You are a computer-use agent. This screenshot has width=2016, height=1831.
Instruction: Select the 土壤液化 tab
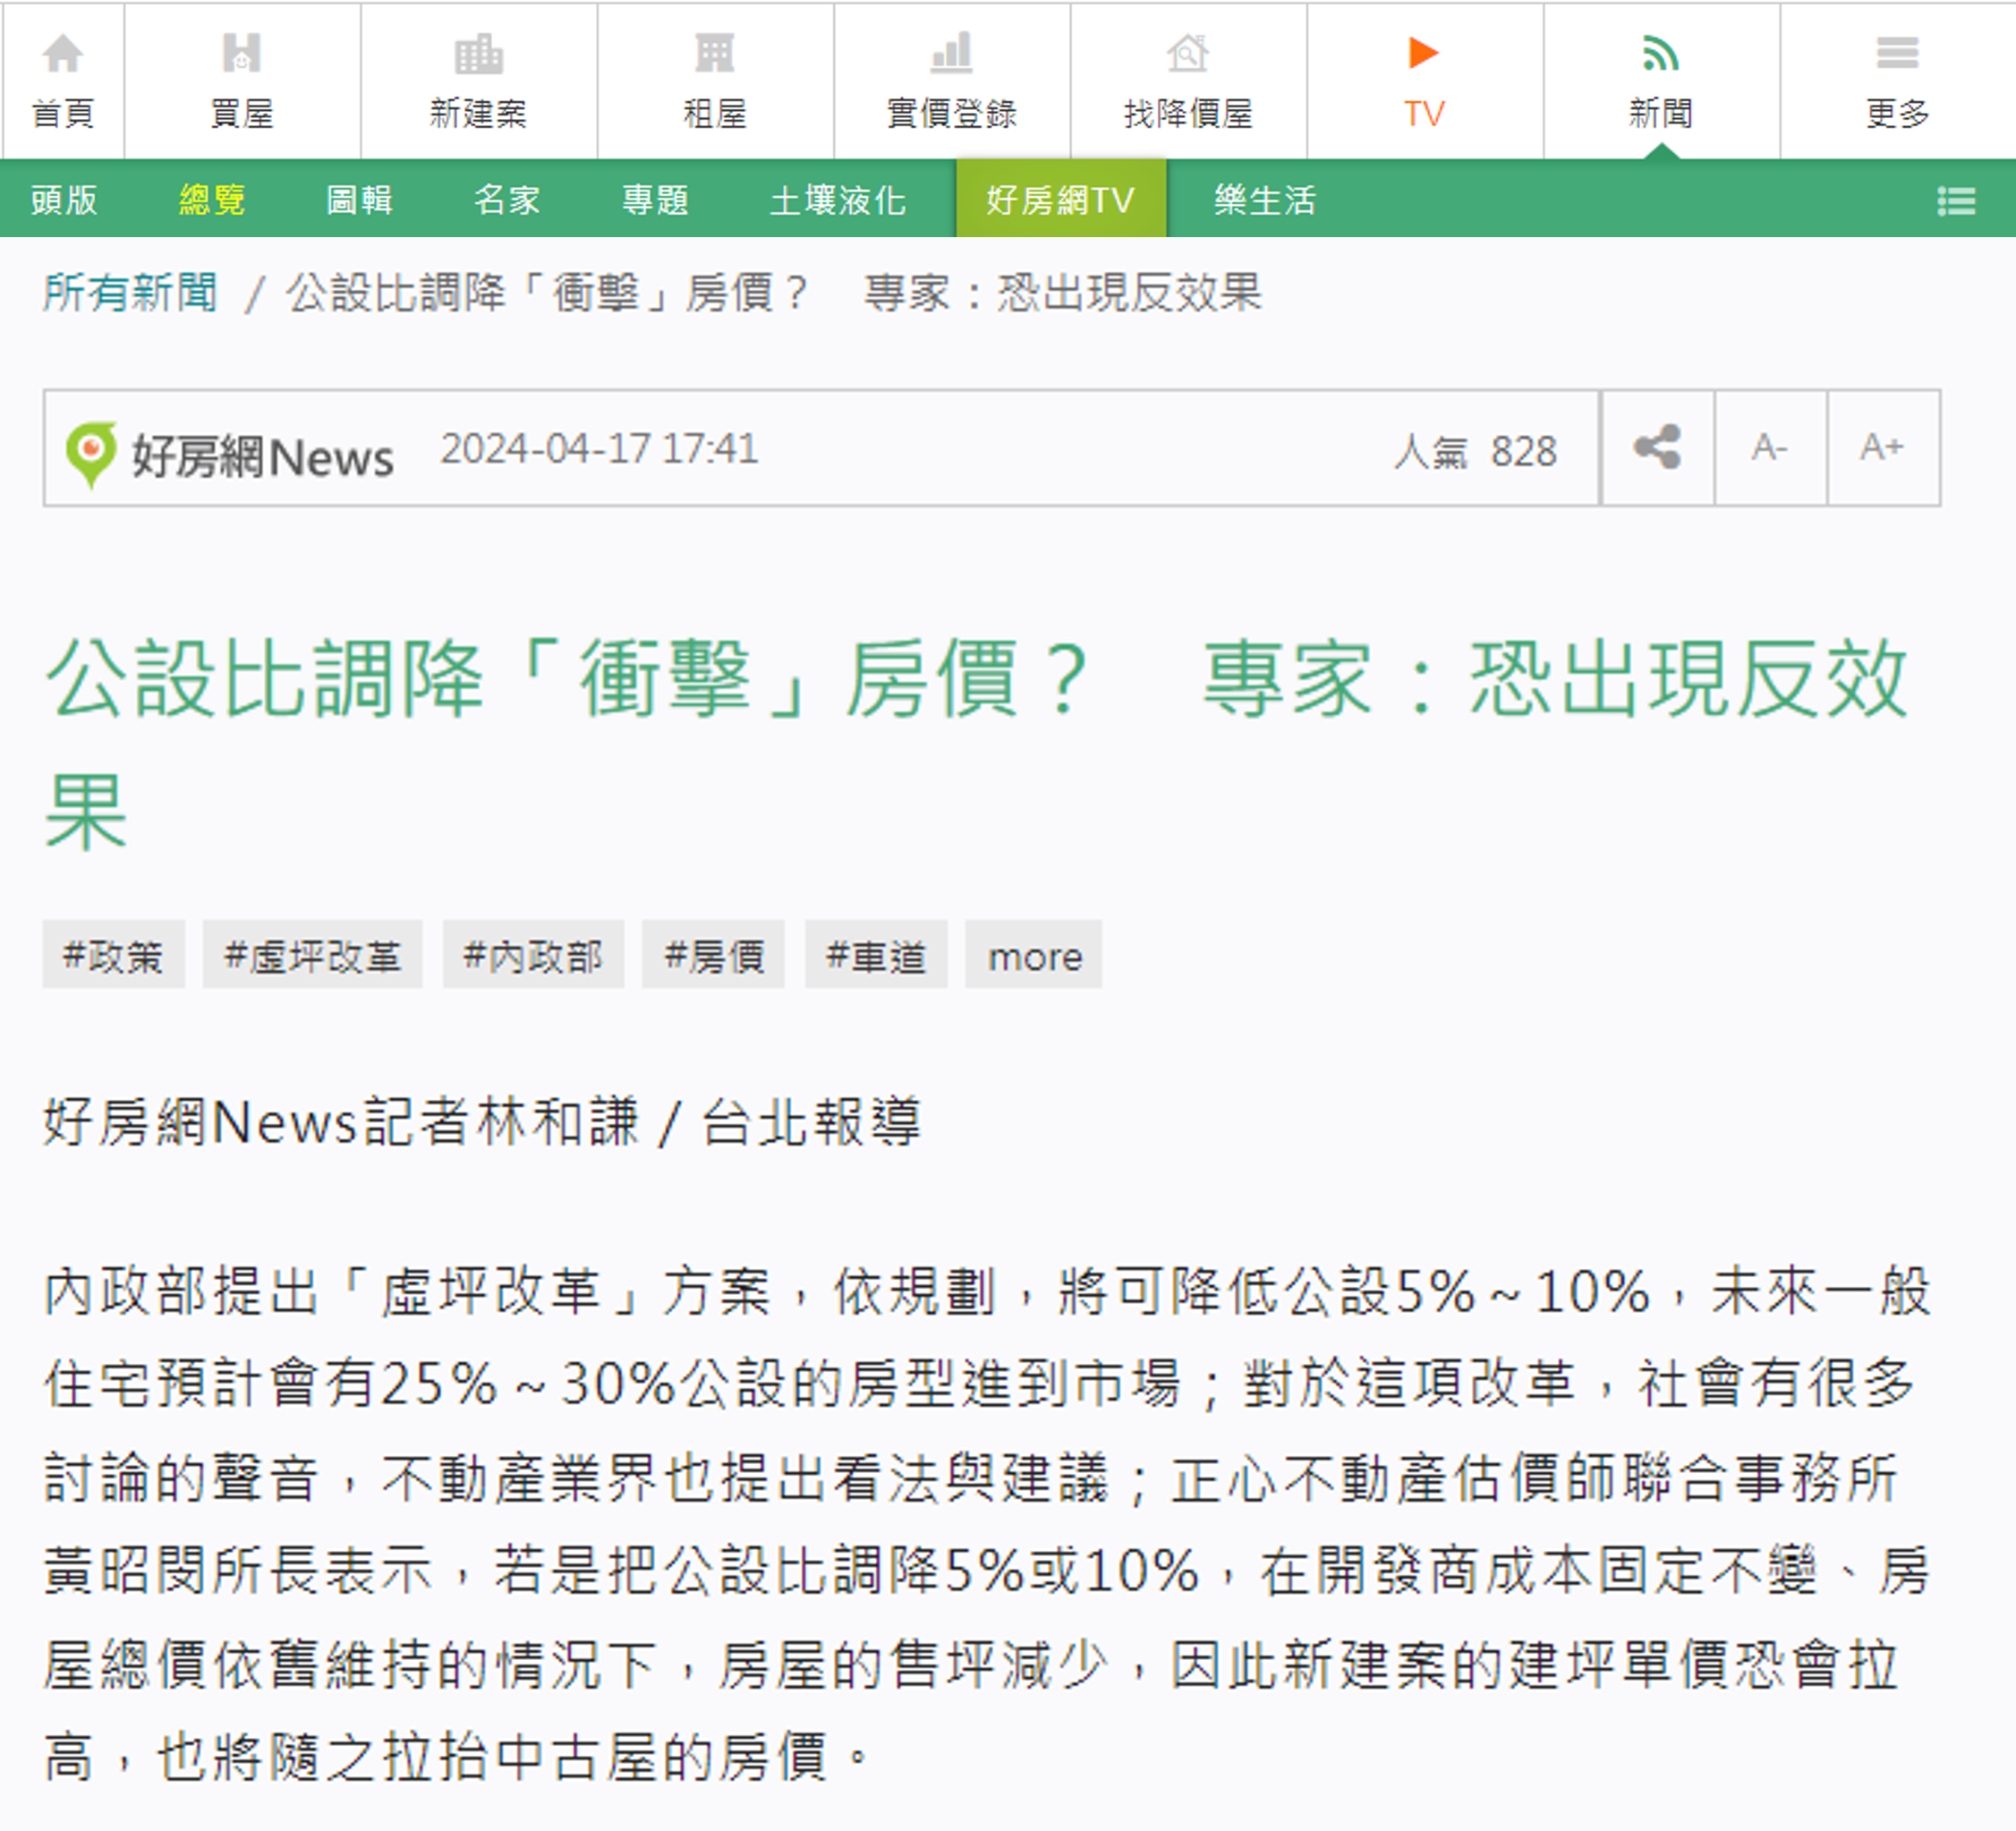[837, 200]
